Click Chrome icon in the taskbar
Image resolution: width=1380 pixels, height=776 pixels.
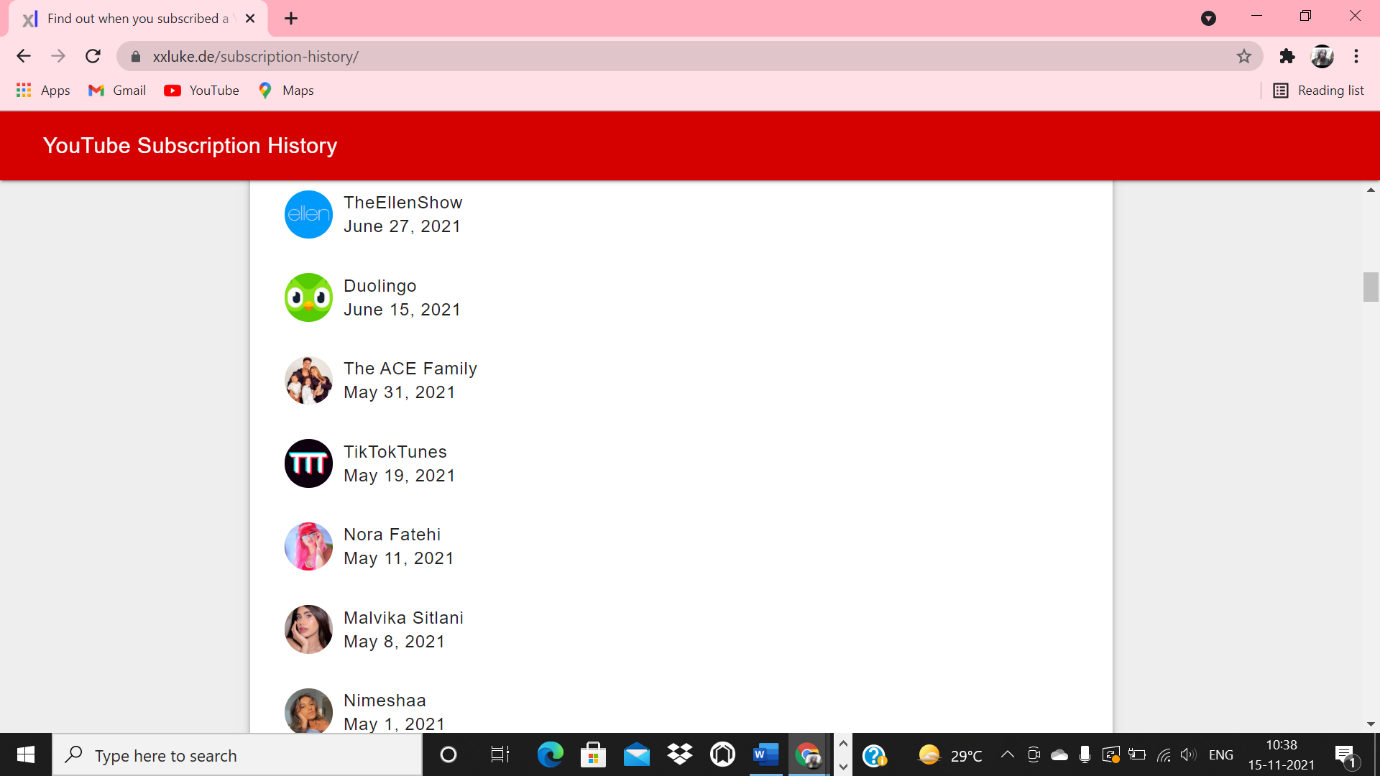coord(808,755)
